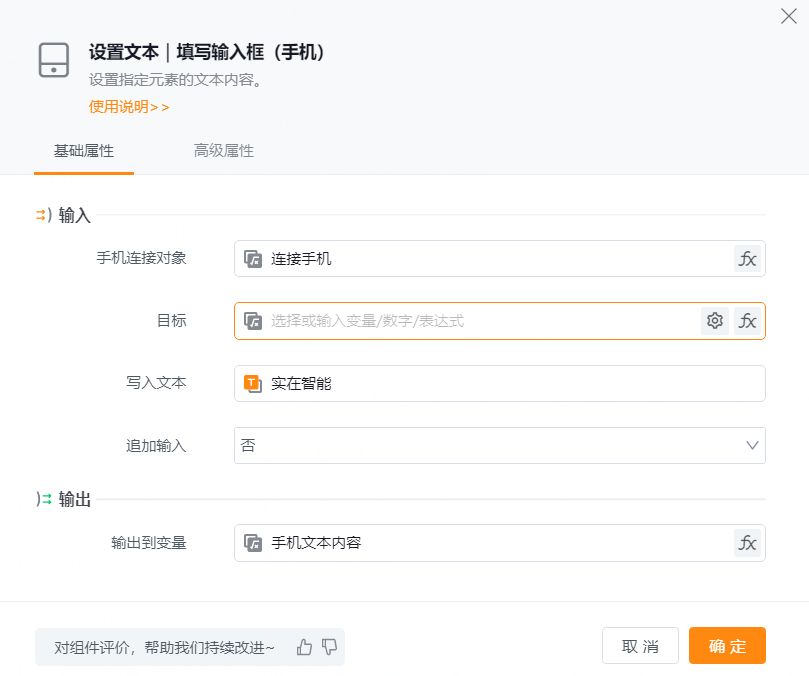This screenshot has width=809, height=676.
Task: Click fx expression icon in 目标 field
Action: [747, 321]
